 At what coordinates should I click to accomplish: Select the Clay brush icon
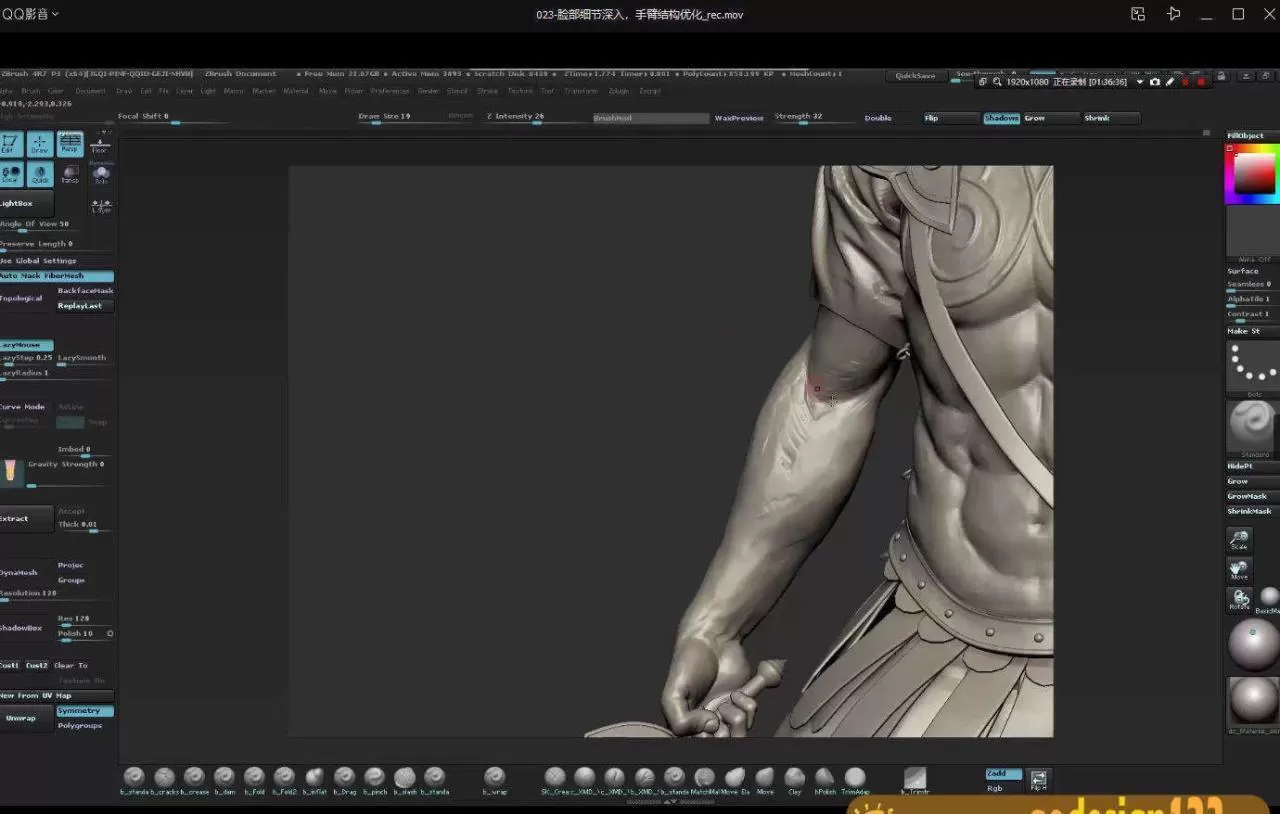point(795,778)
